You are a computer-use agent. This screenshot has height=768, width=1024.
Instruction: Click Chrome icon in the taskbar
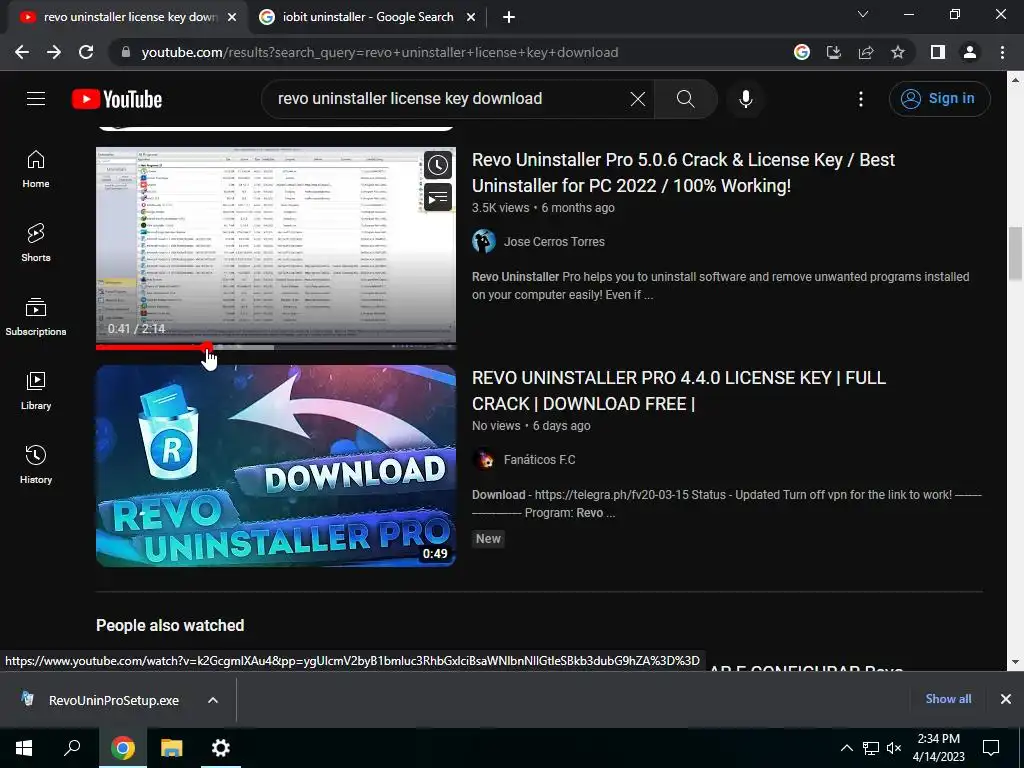[x=122, y=748]
